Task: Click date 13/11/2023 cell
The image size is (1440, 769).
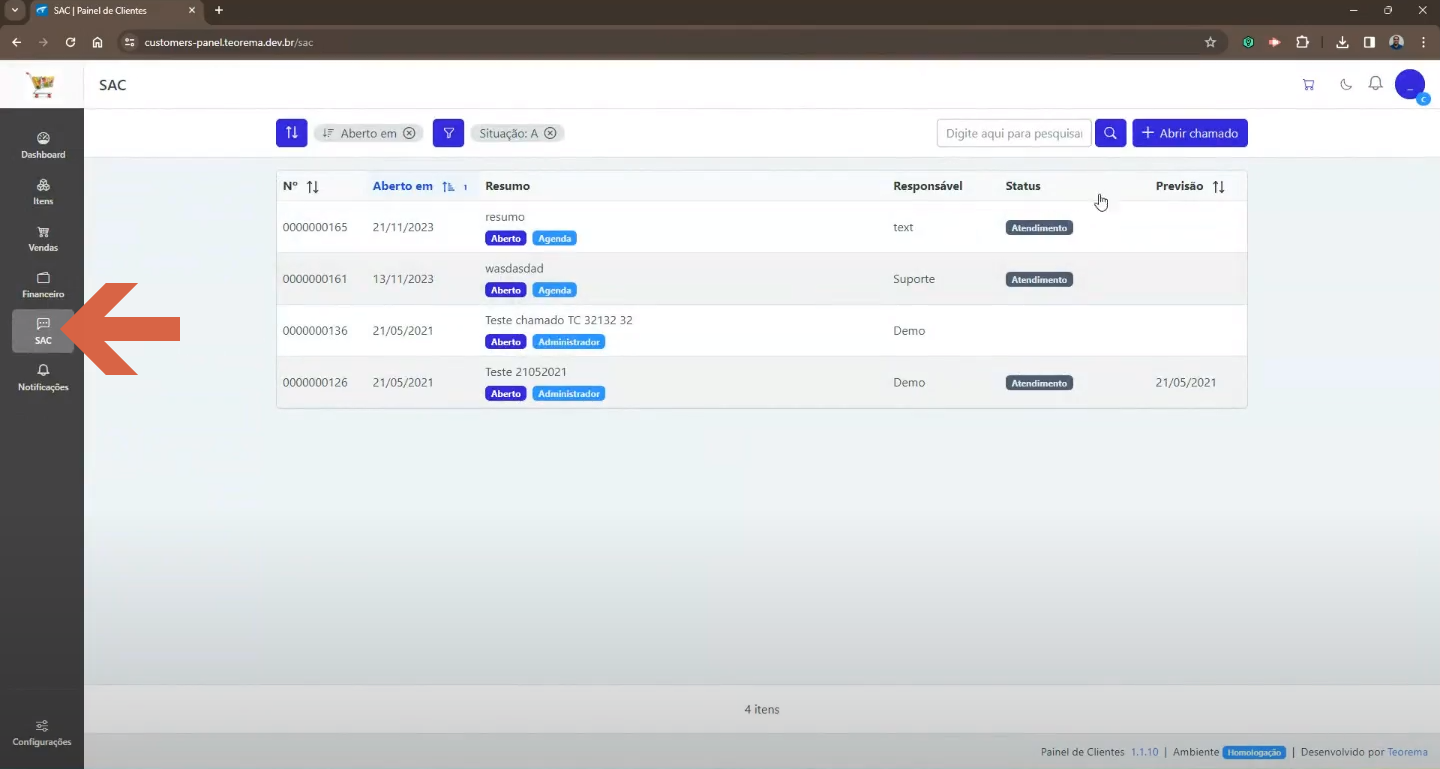Action: tap(403, 279)
